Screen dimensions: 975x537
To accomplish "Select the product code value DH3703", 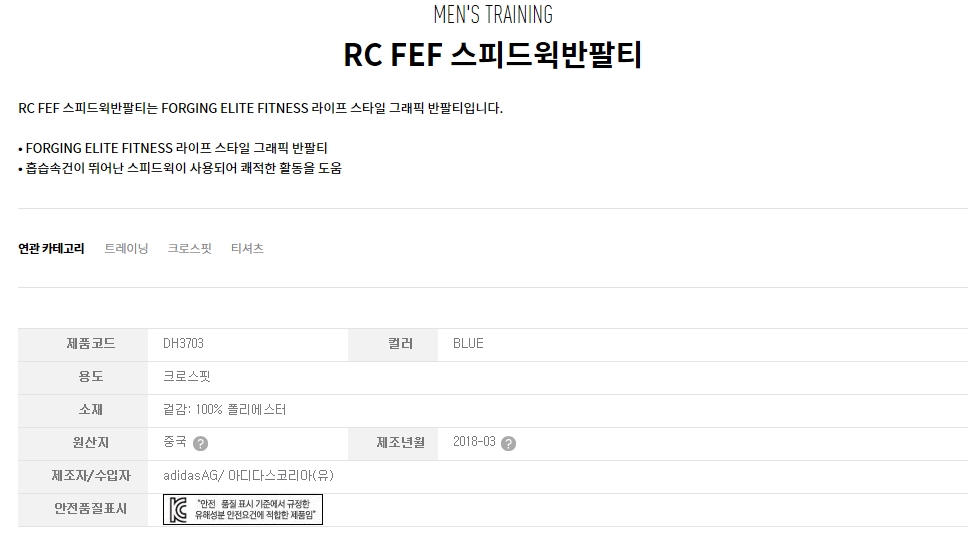I will click(x=183, y=344).
